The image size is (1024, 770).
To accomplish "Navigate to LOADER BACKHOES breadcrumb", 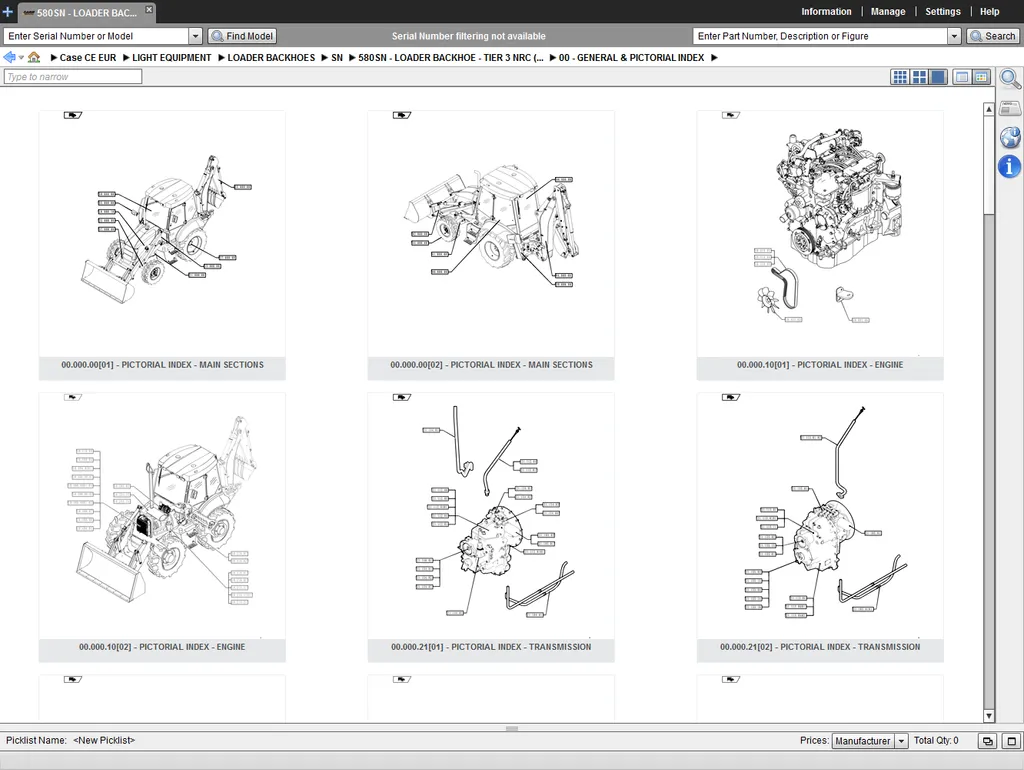I will 271,57.
